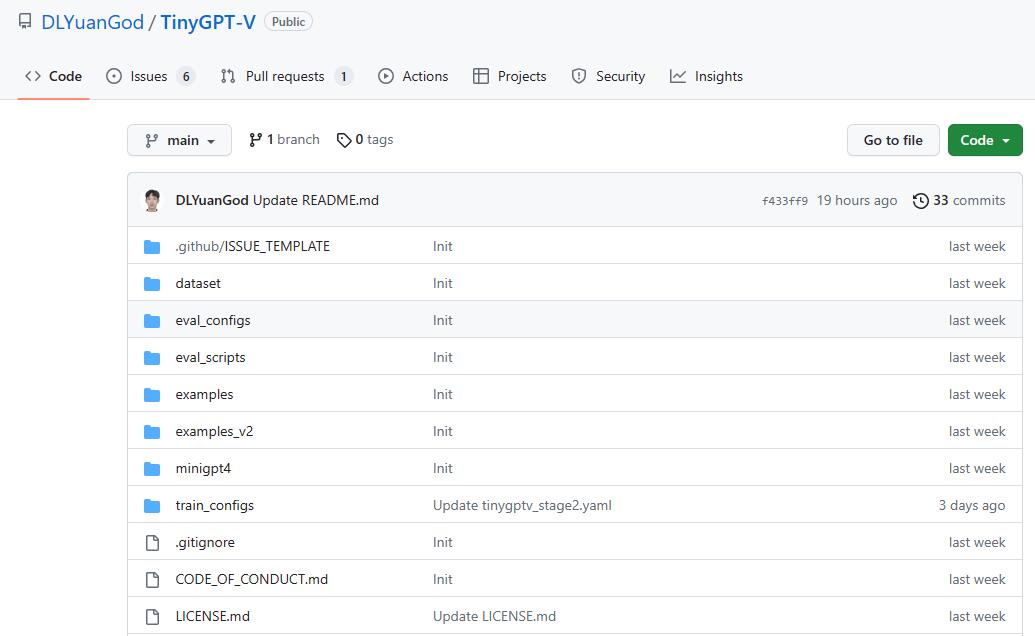Click the Pull requests icon
Image resolution: width=1035 pixels, height=636 pixels.
click(x=228, y=75)
